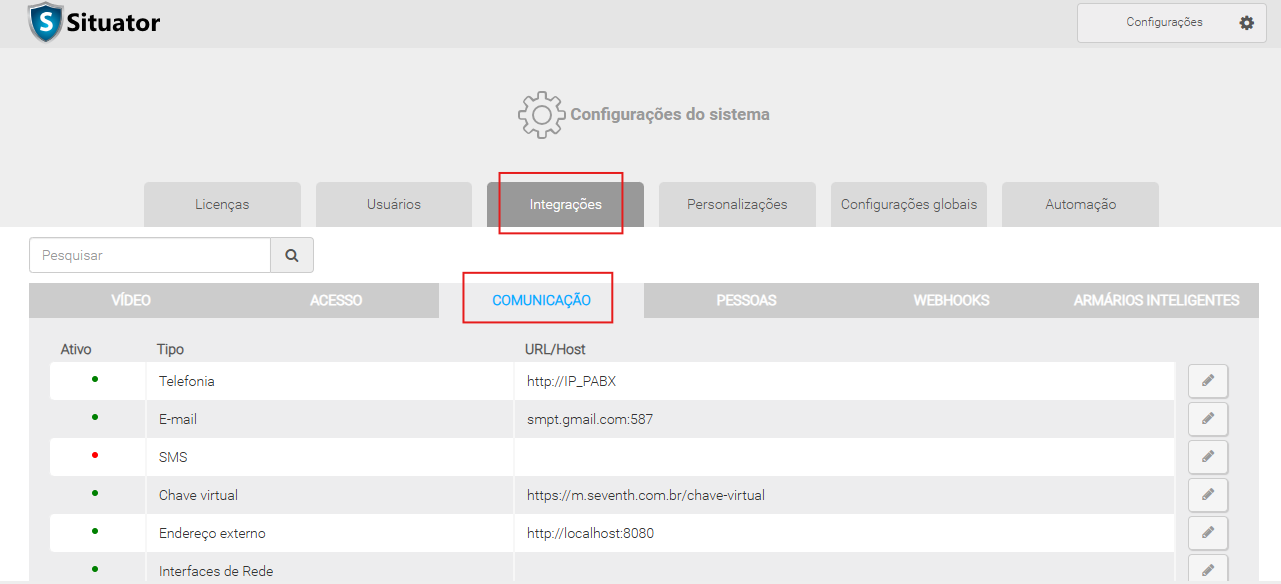The height and width of the screenshot is (584, 1281).
Task: Switch to the WEBHOOKS sub-tab
Action: pyautogui.click(x=951, y=300)
